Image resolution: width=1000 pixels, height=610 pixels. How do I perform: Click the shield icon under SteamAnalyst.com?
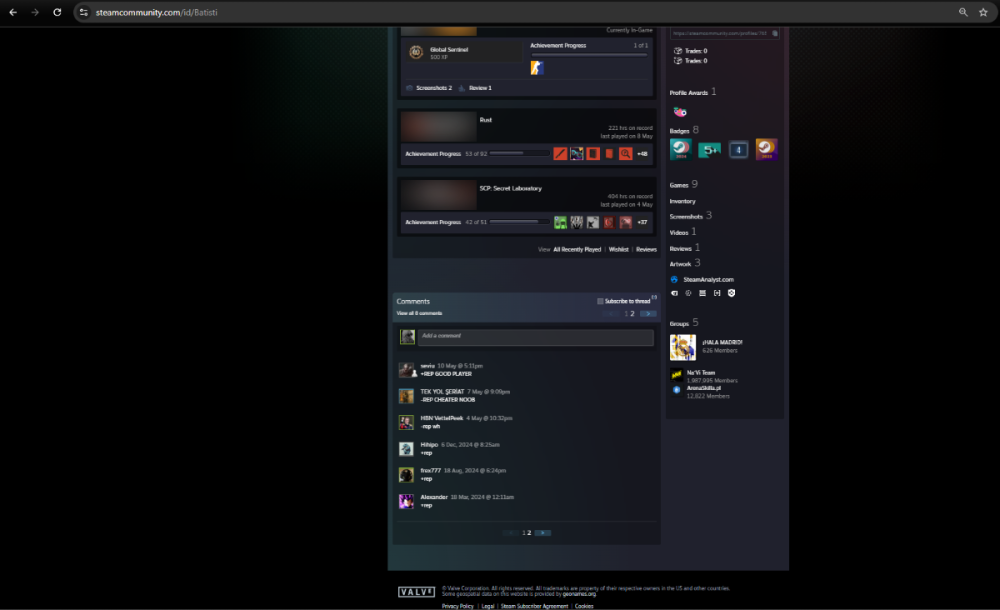[732, 293]
